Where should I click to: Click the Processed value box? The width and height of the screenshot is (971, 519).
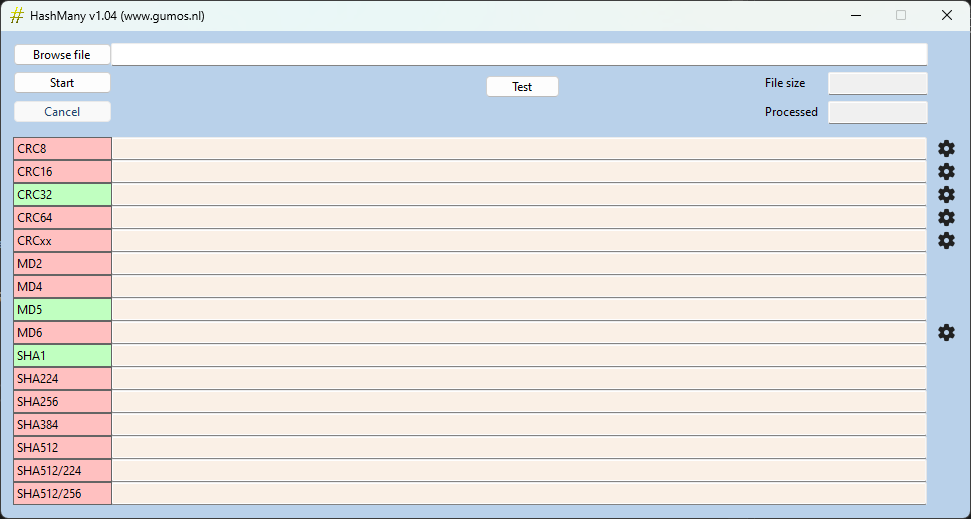click(x=877, y=112)
